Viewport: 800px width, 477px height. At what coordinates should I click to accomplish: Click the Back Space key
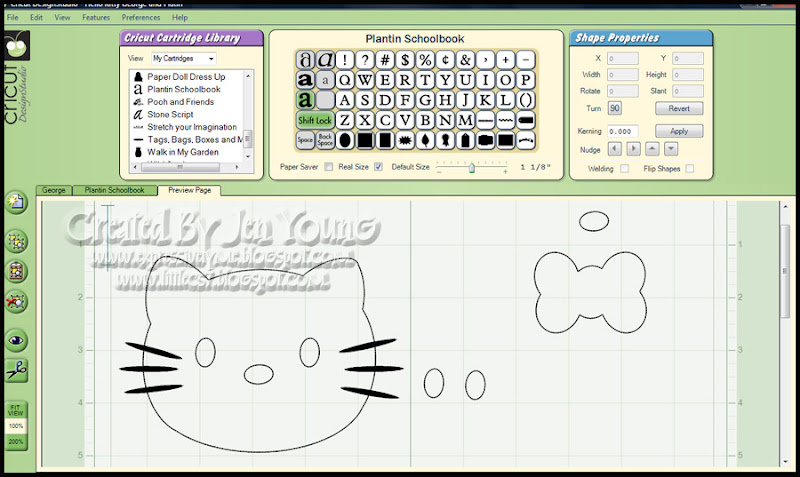(x=326, y=140)
